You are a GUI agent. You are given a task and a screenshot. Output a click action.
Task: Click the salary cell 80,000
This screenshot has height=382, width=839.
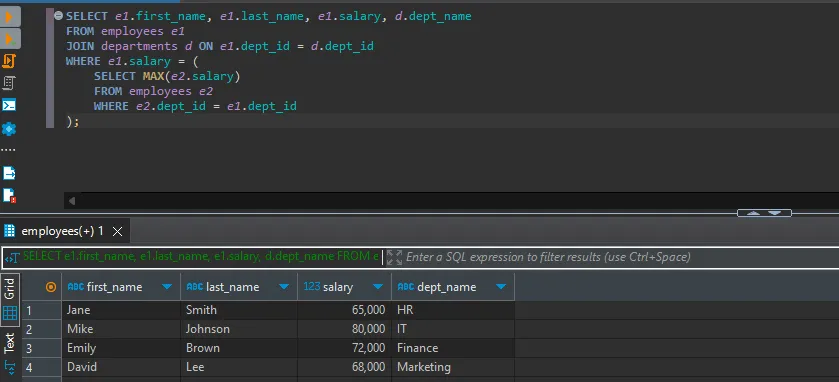coord(345,329)
